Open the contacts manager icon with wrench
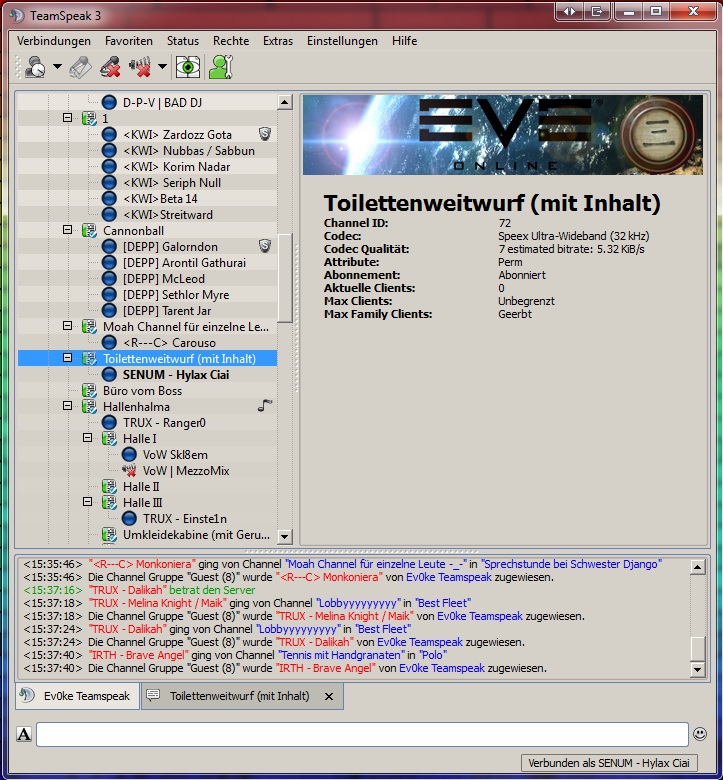The width and height of the screenshot is (723, 780). pyautogui.click(x=220, y=67)
